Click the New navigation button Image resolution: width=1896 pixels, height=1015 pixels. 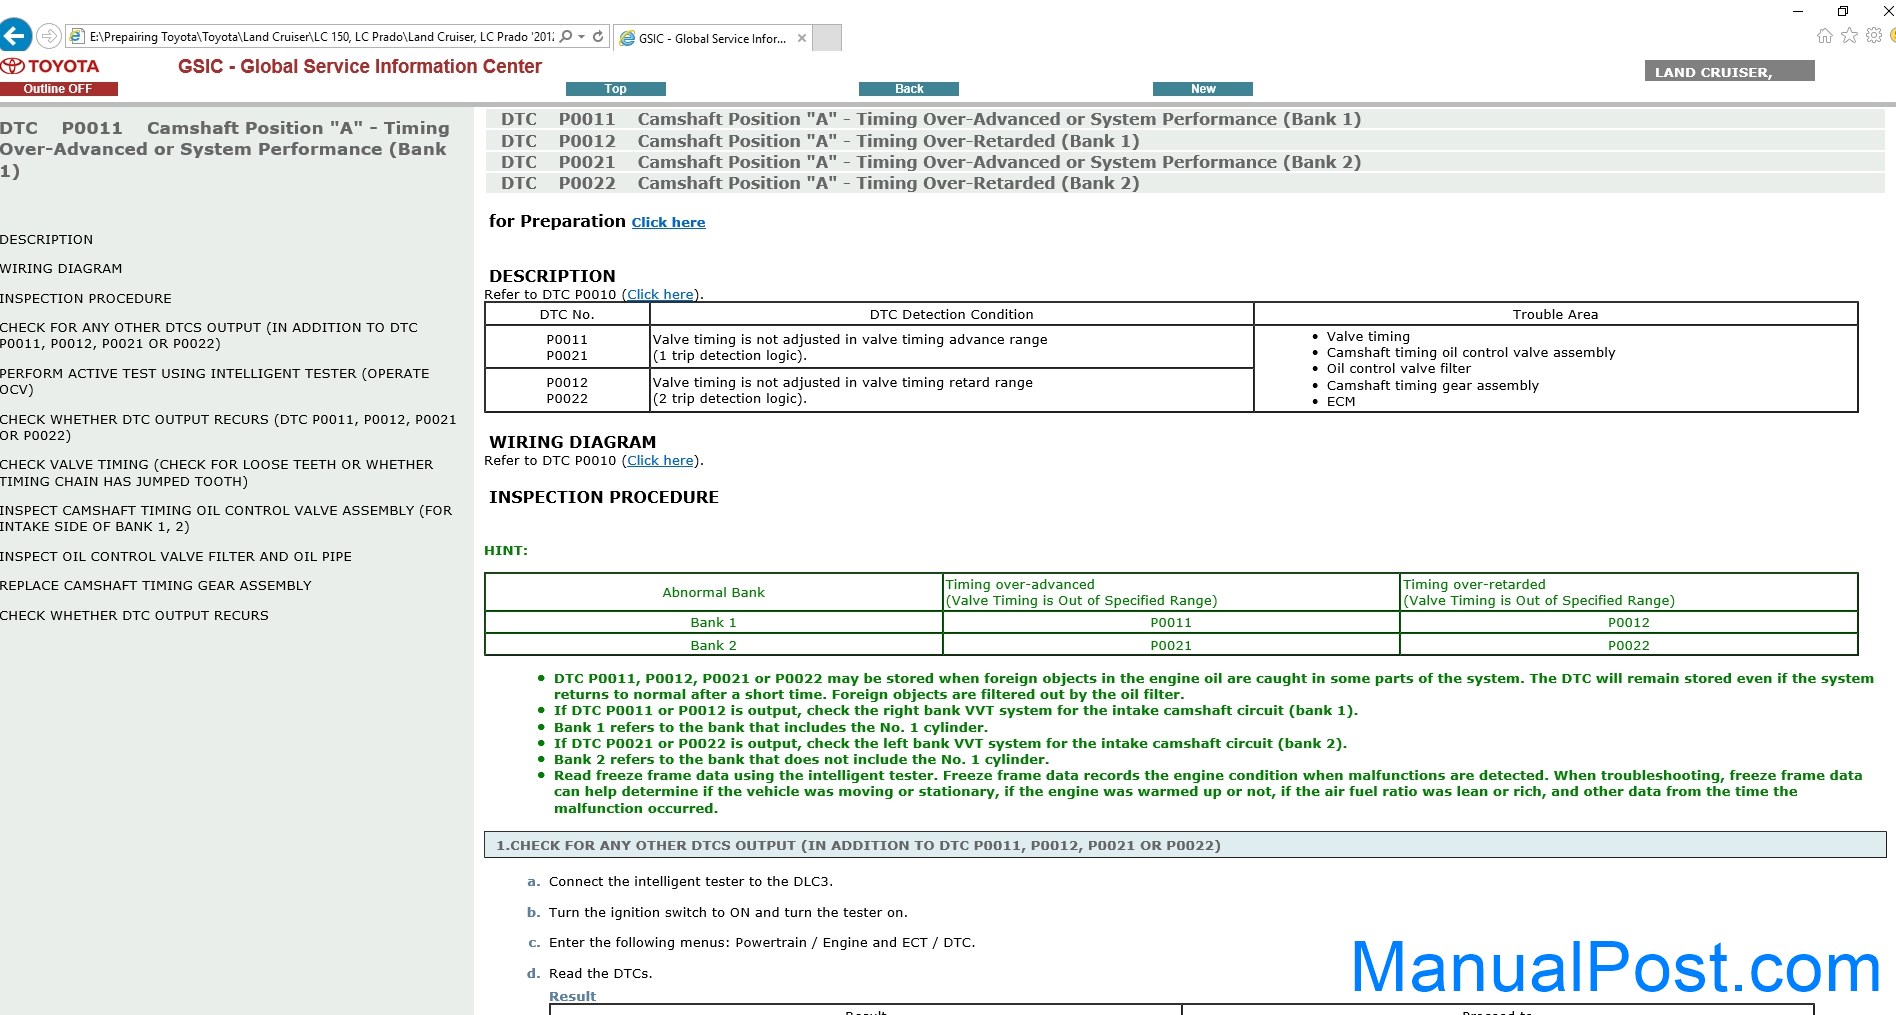[1203, 89]
